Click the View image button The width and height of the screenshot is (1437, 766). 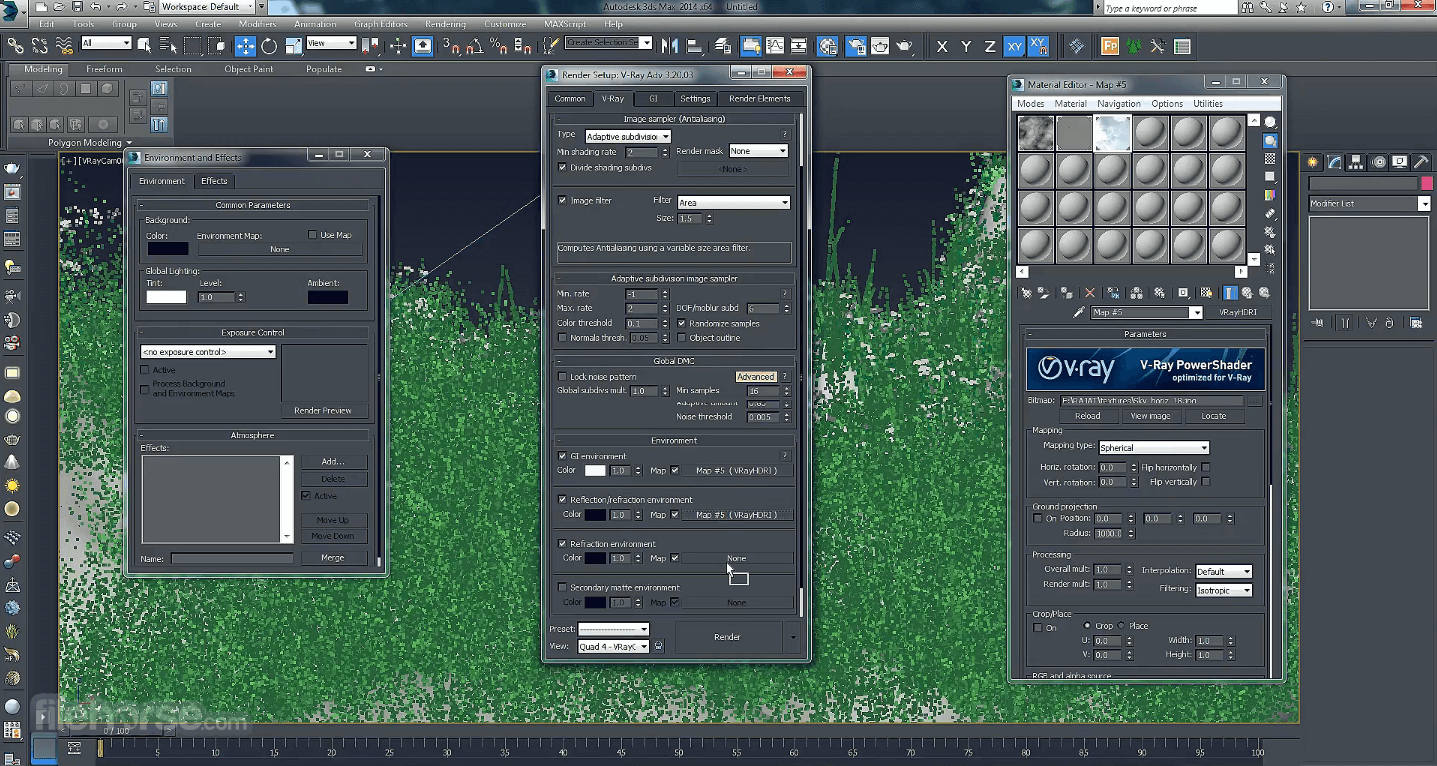point(1150,416)
